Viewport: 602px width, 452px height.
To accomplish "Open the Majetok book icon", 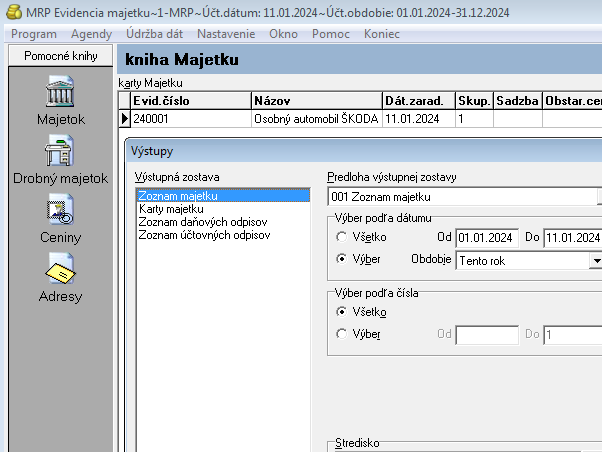I will 60,92.
